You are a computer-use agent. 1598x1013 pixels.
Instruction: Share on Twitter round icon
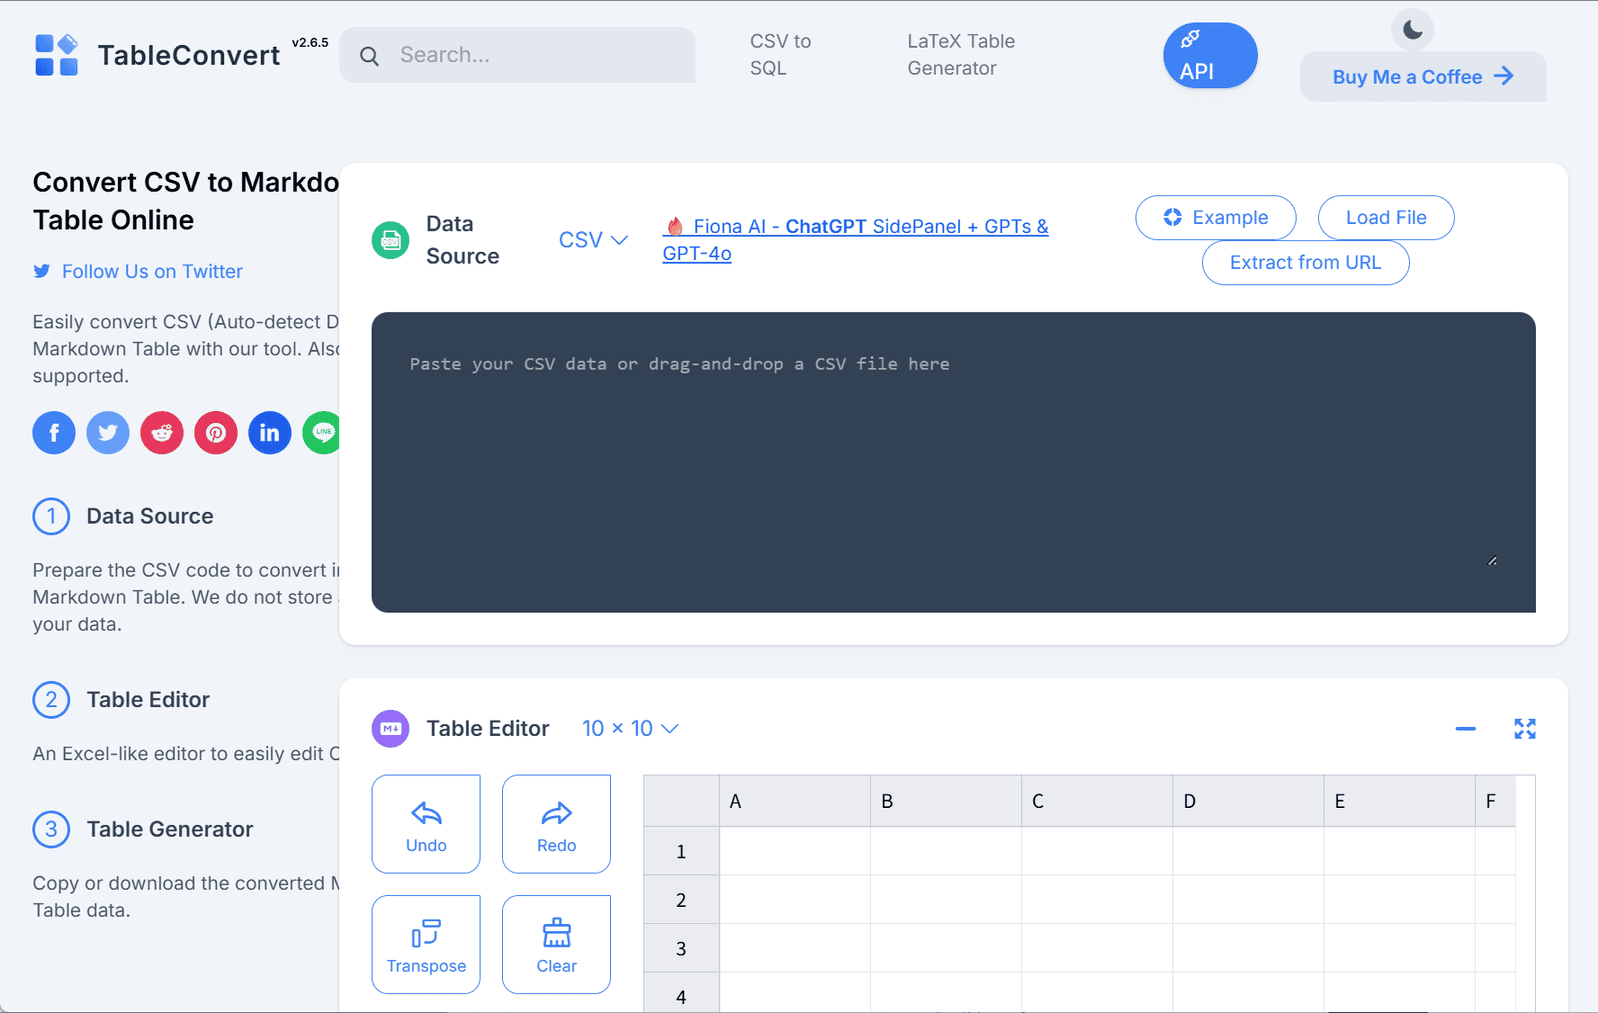click(x=108, y=433)
